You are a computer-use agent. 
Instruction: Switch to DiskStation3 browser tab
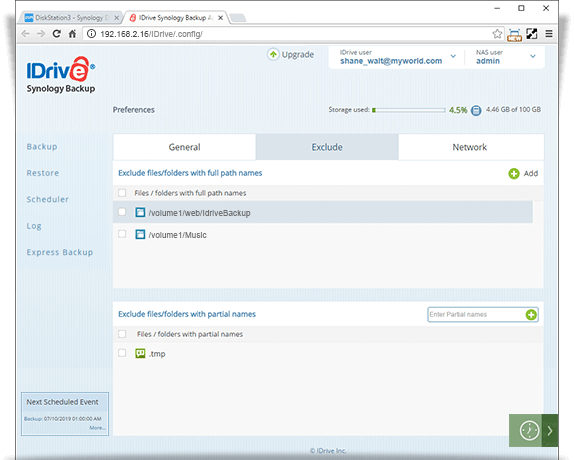(71, 18)
